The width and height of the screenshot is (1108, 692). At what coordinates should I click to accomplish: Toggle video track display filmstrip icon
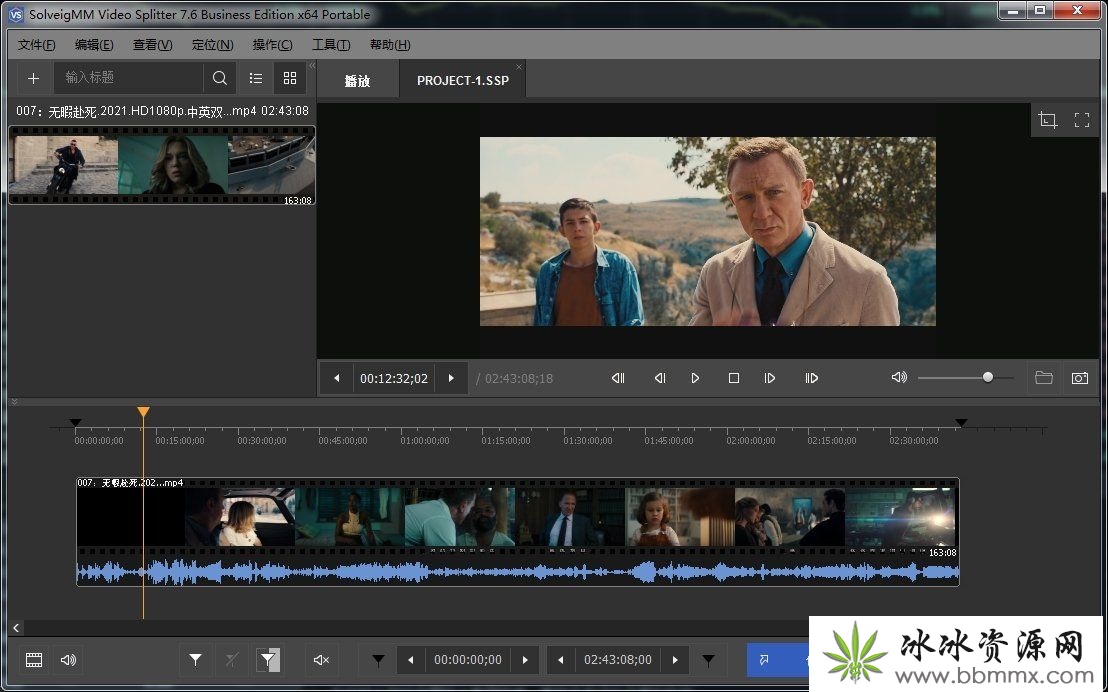pyautogui.click(x=34, y=660)
